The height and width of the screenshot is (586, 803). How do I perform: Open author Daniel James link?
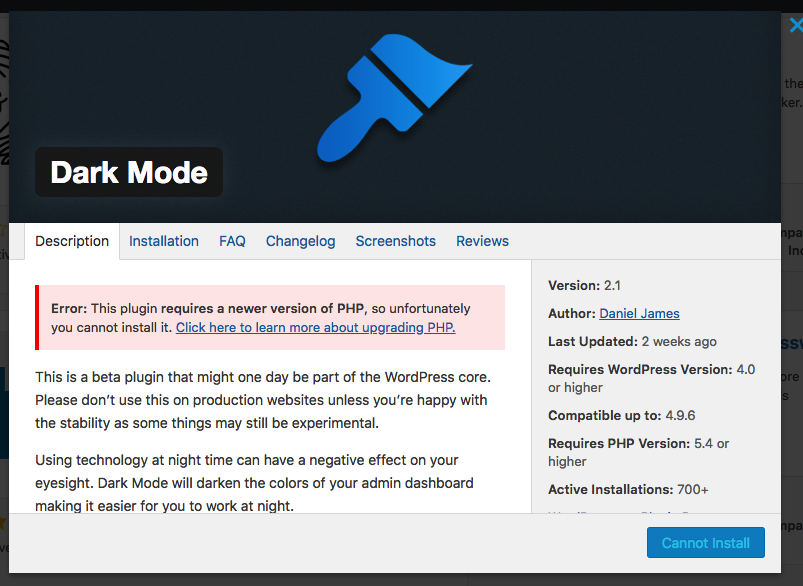coord(640,313)
